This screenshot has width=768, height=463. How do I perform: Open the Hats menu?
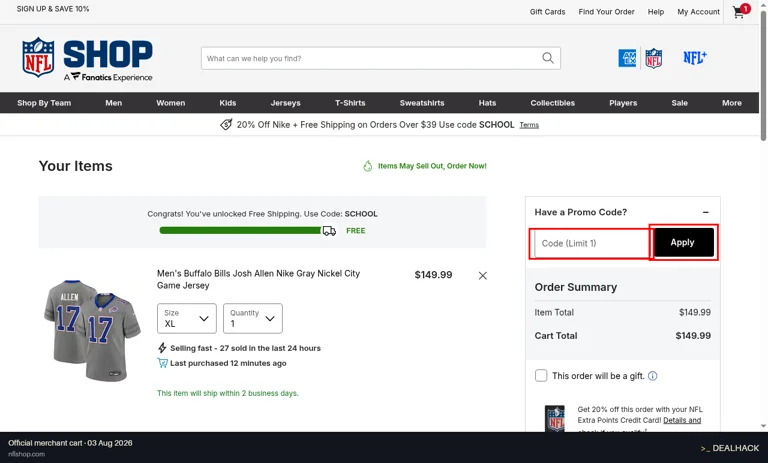487,103
